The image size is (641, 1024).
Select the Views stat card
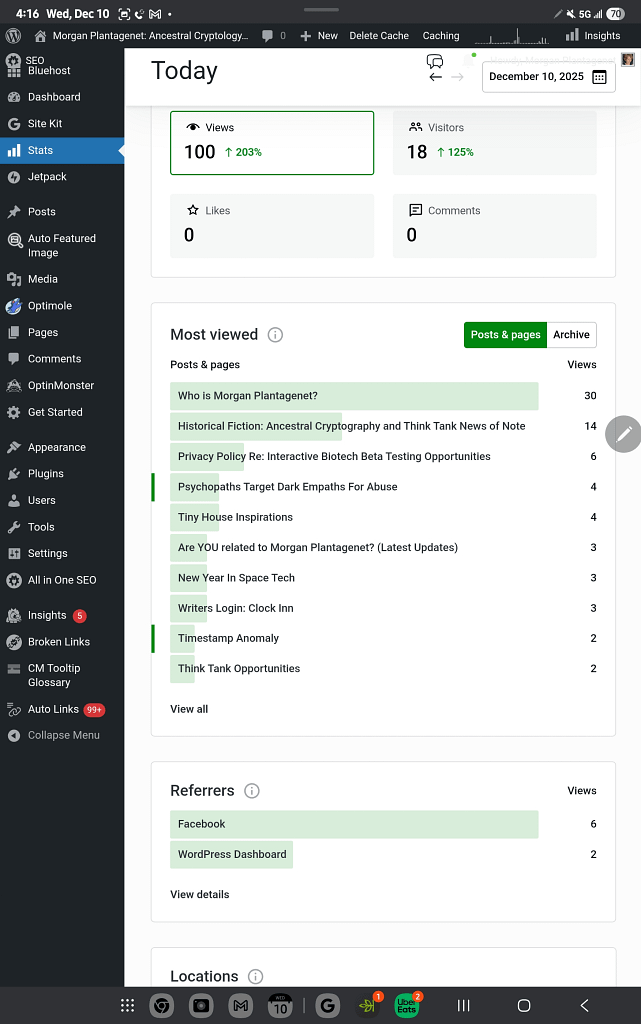tap(272, 142)
